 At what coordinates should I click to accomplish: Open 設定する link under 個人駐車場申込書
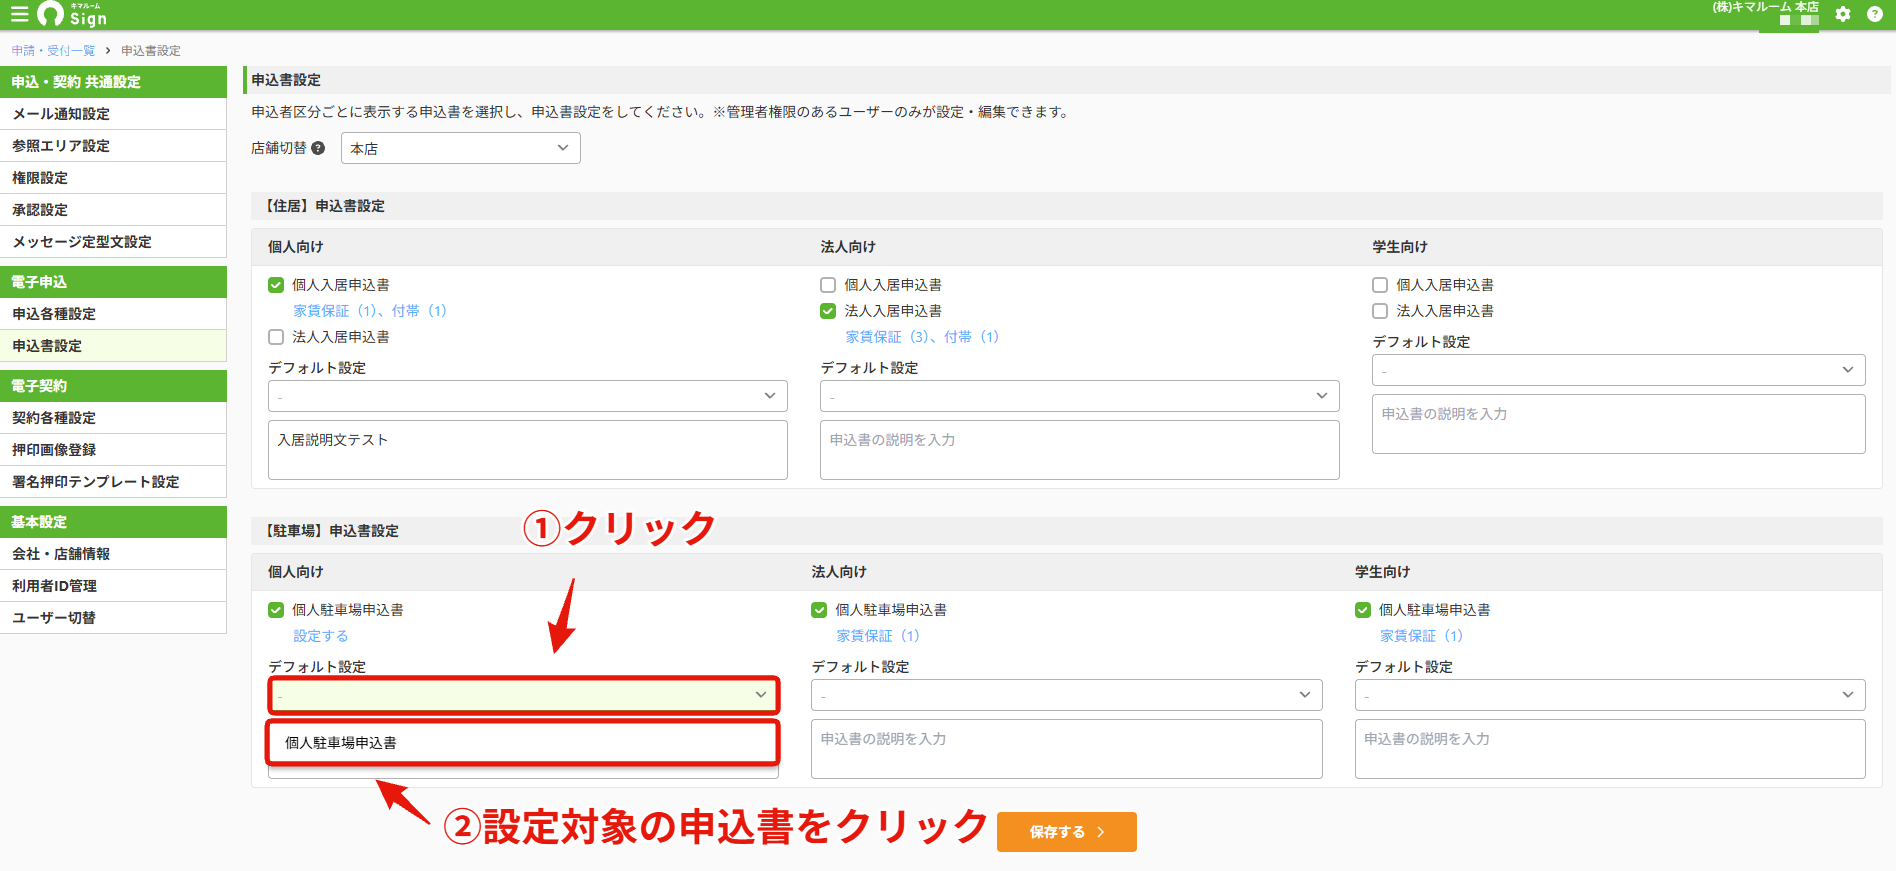[x=321, y=636]
